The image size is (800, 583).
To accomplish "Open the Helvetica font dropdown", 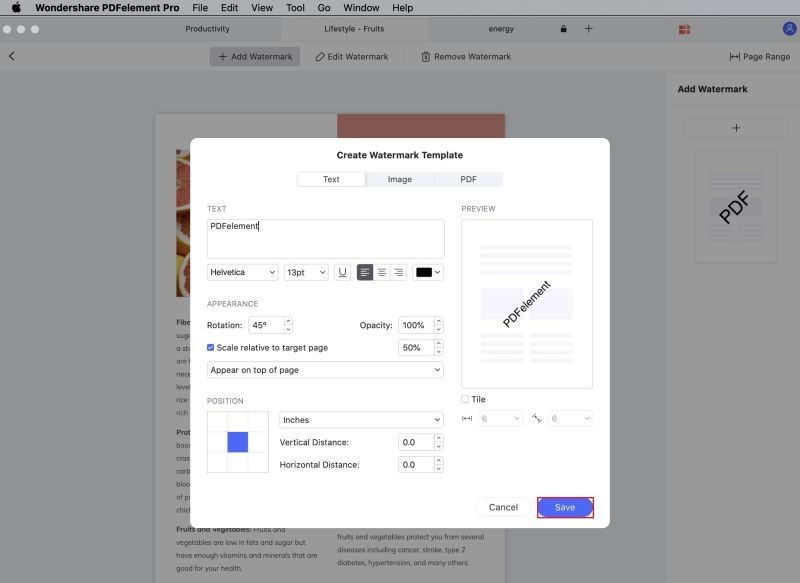I will [242, 272].
